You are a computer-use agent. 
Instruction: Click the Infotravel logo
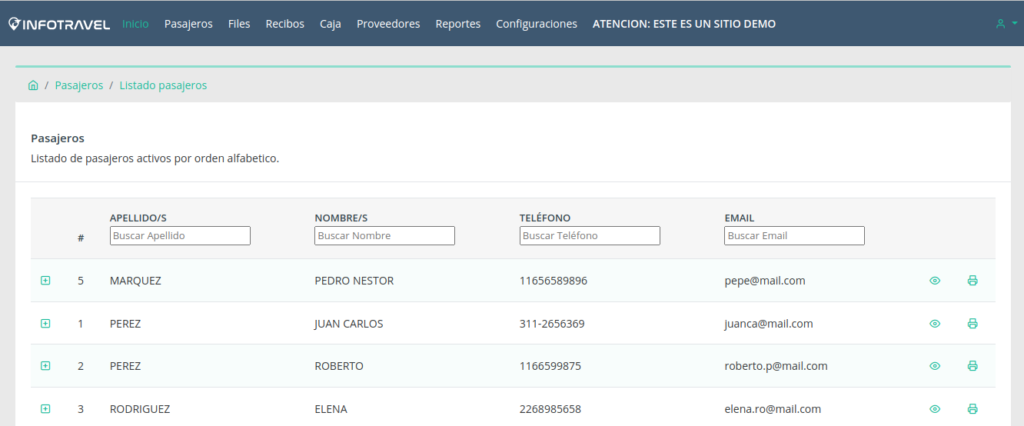[x=59, y=24]
